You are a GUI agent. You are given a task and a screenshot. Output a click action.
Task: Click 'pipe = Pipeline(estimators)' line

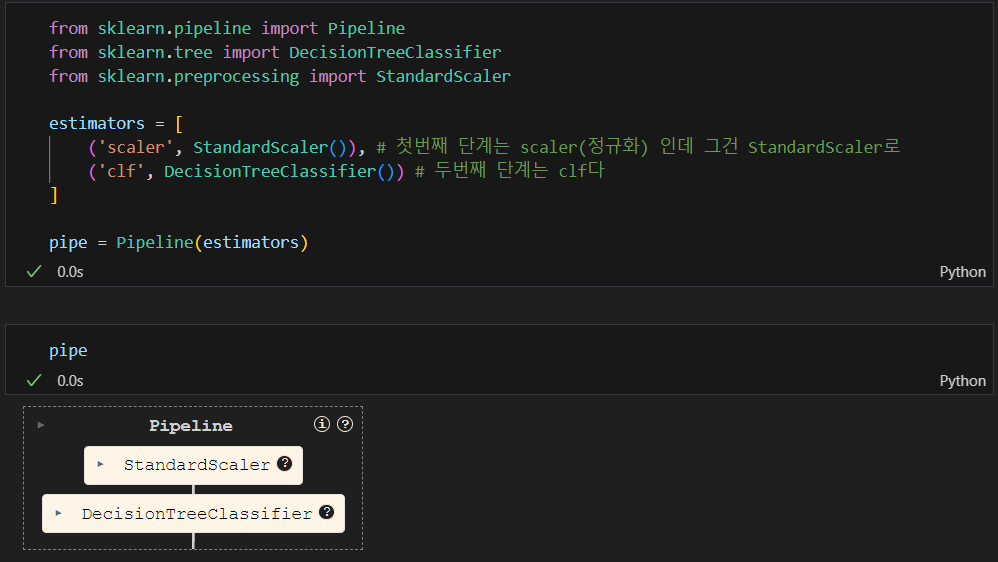tap(179, 242)
